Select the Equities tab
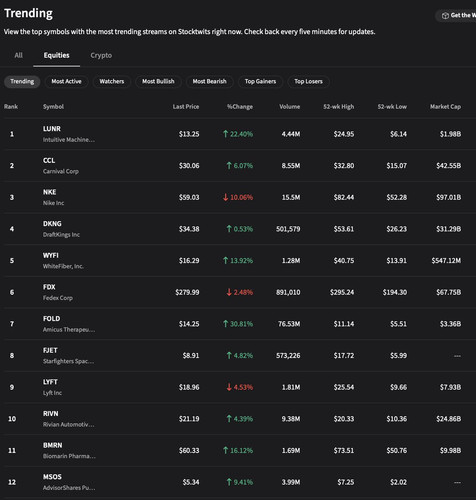This screenshot has height=500, width=476. [x=56, y=55]
